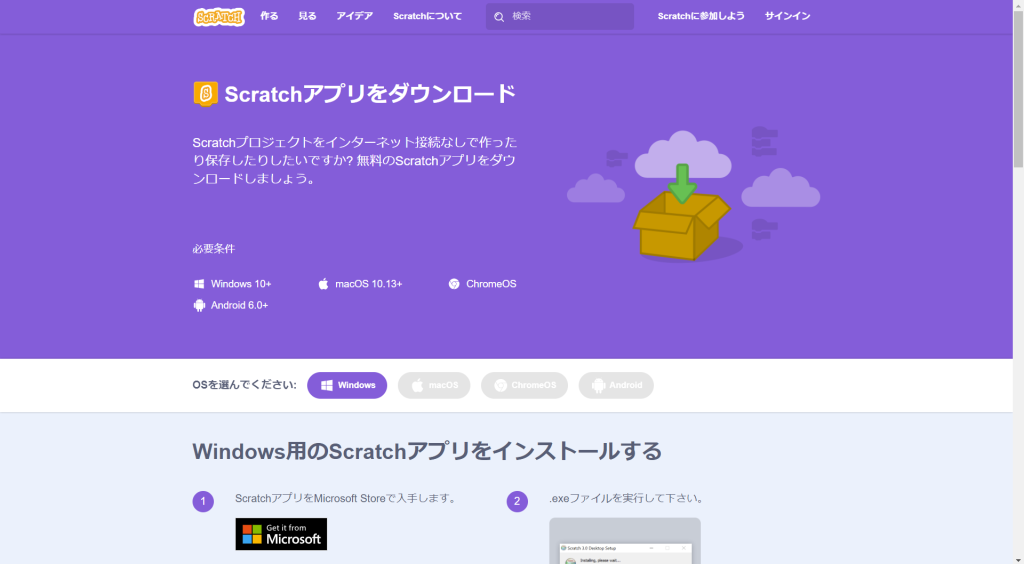Focus the 検索 search field
Viewport: 1024px width, 564px height.
click(x=568, y=17)
